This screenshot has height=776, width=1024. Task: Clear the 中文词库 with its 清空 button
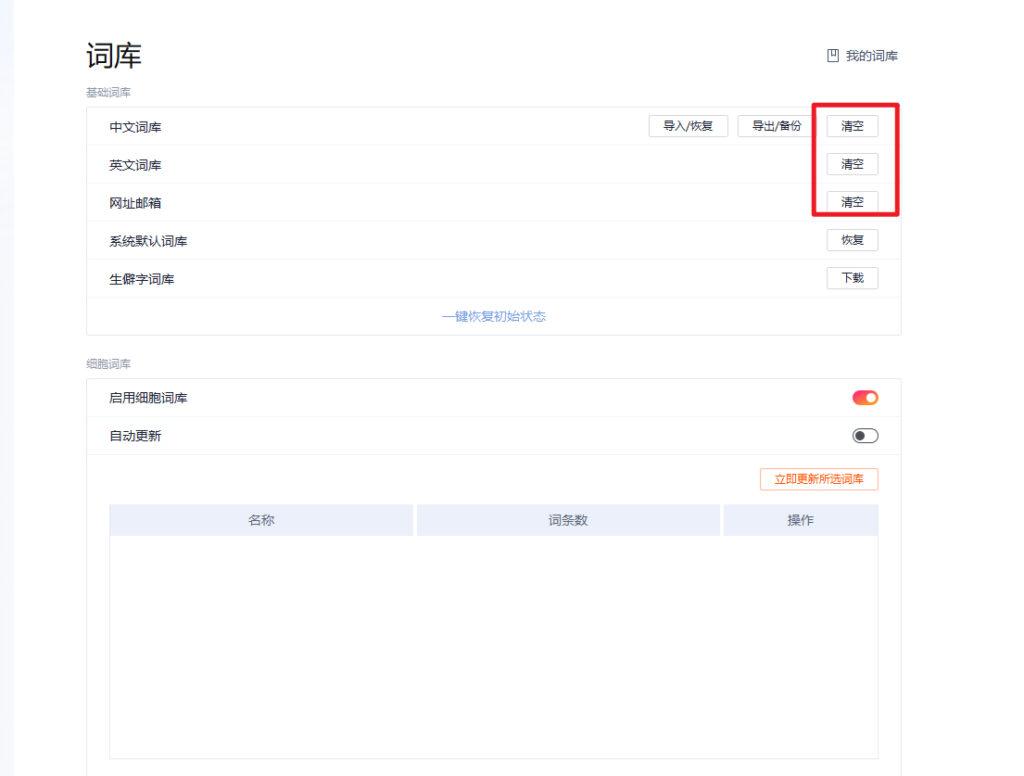(852, 126)
